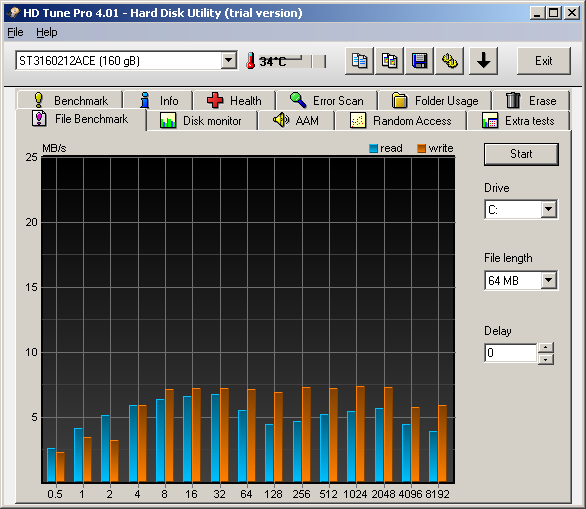Click the Disk monitor graph icon
586x509 pixels.
tap(168, 121)
